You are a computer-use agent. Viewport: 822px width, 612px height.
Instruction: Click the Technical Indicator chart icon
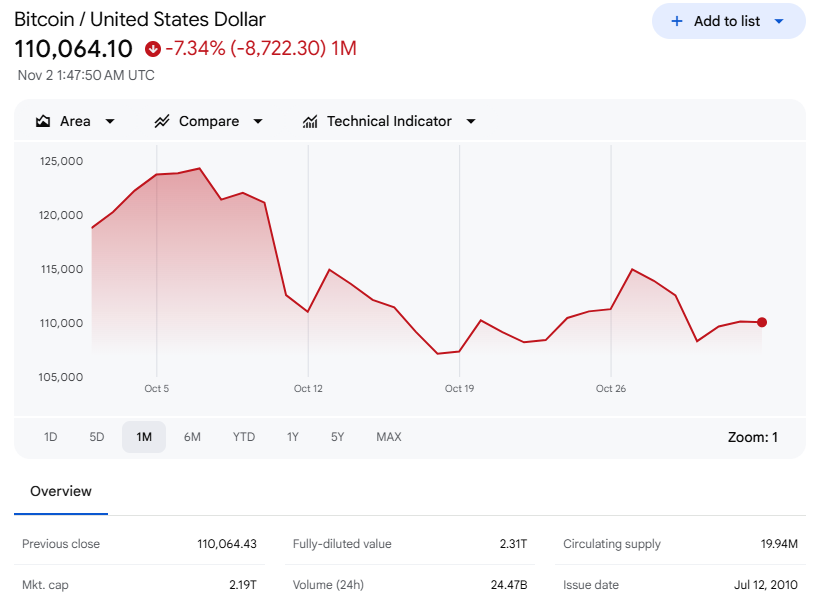pos(310,121)
